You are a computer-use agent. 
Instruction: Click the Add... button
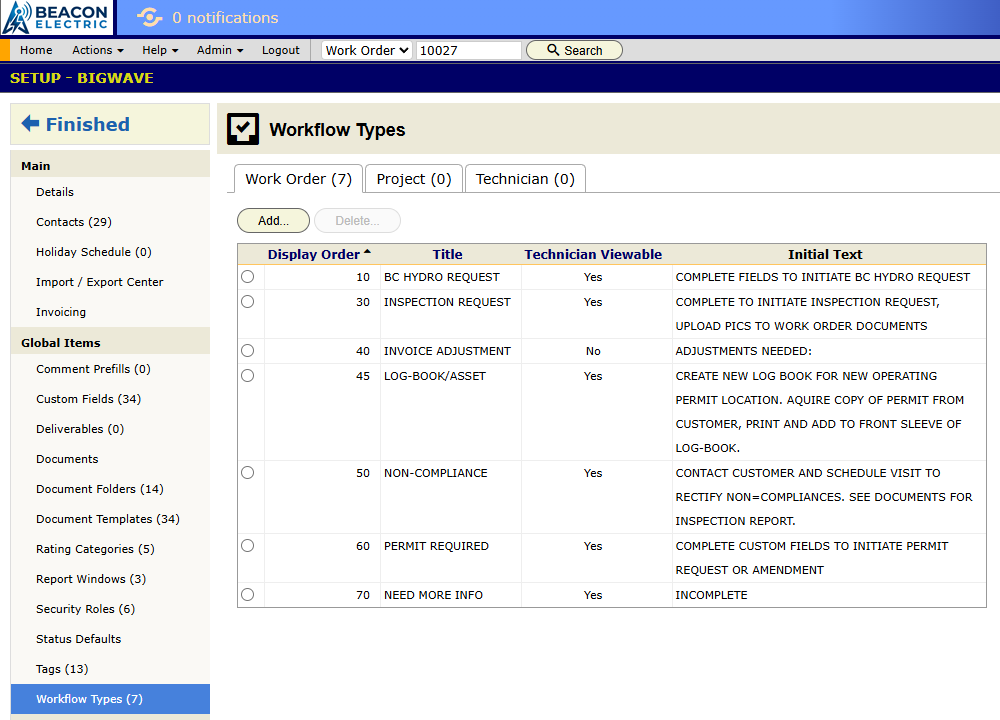273,221
